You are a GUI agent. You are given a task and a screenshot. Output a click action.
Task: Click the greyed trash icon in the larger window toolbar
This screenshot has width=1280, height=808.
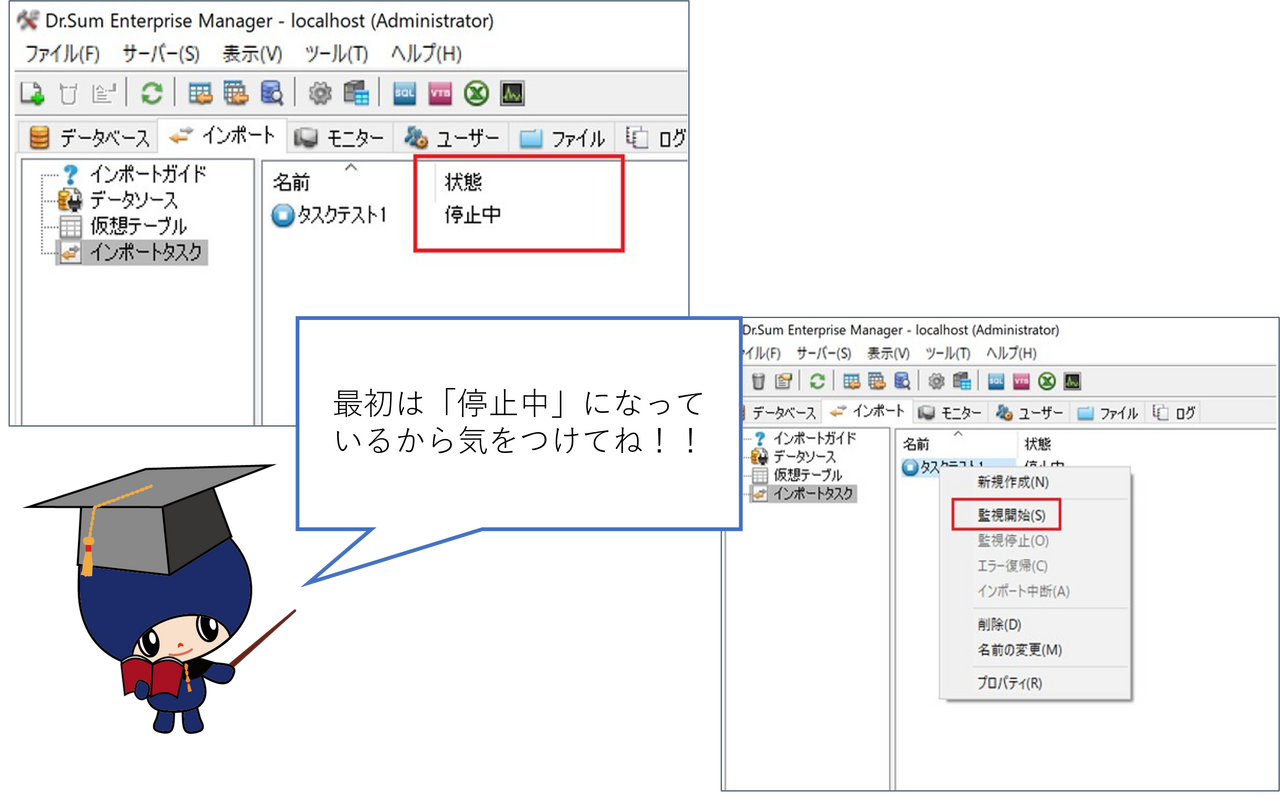tap(68, 93)
